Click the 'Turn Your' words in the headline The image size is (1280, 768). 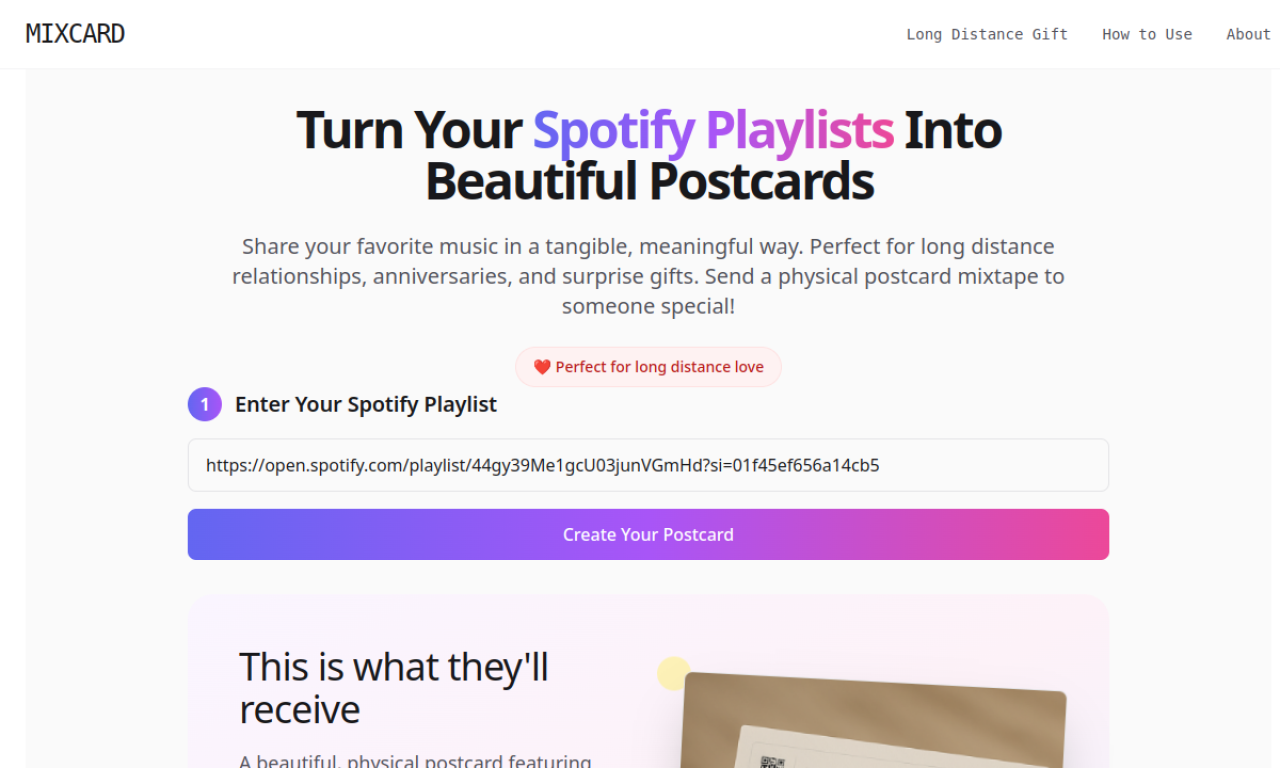pyautogui.click(x=408, y=130)
